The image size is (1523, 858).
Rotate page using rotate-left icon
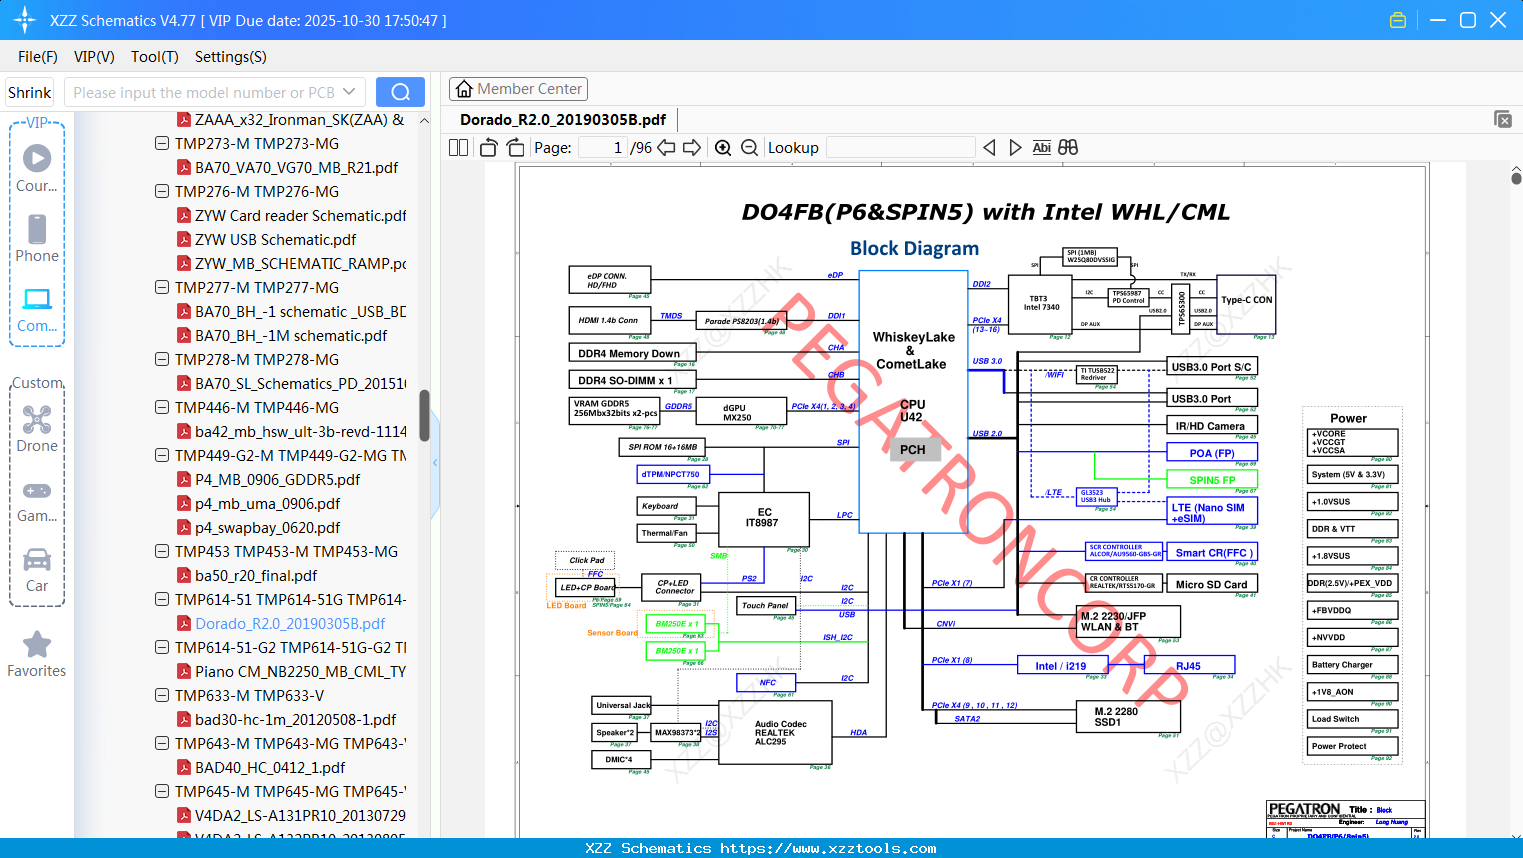(488, 148)
